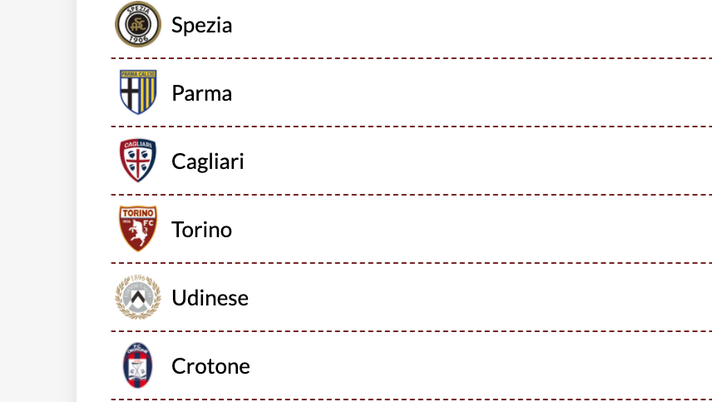Click the Parma Calcio shield logo
712x402 pixels.
click(x=138, y=92)
